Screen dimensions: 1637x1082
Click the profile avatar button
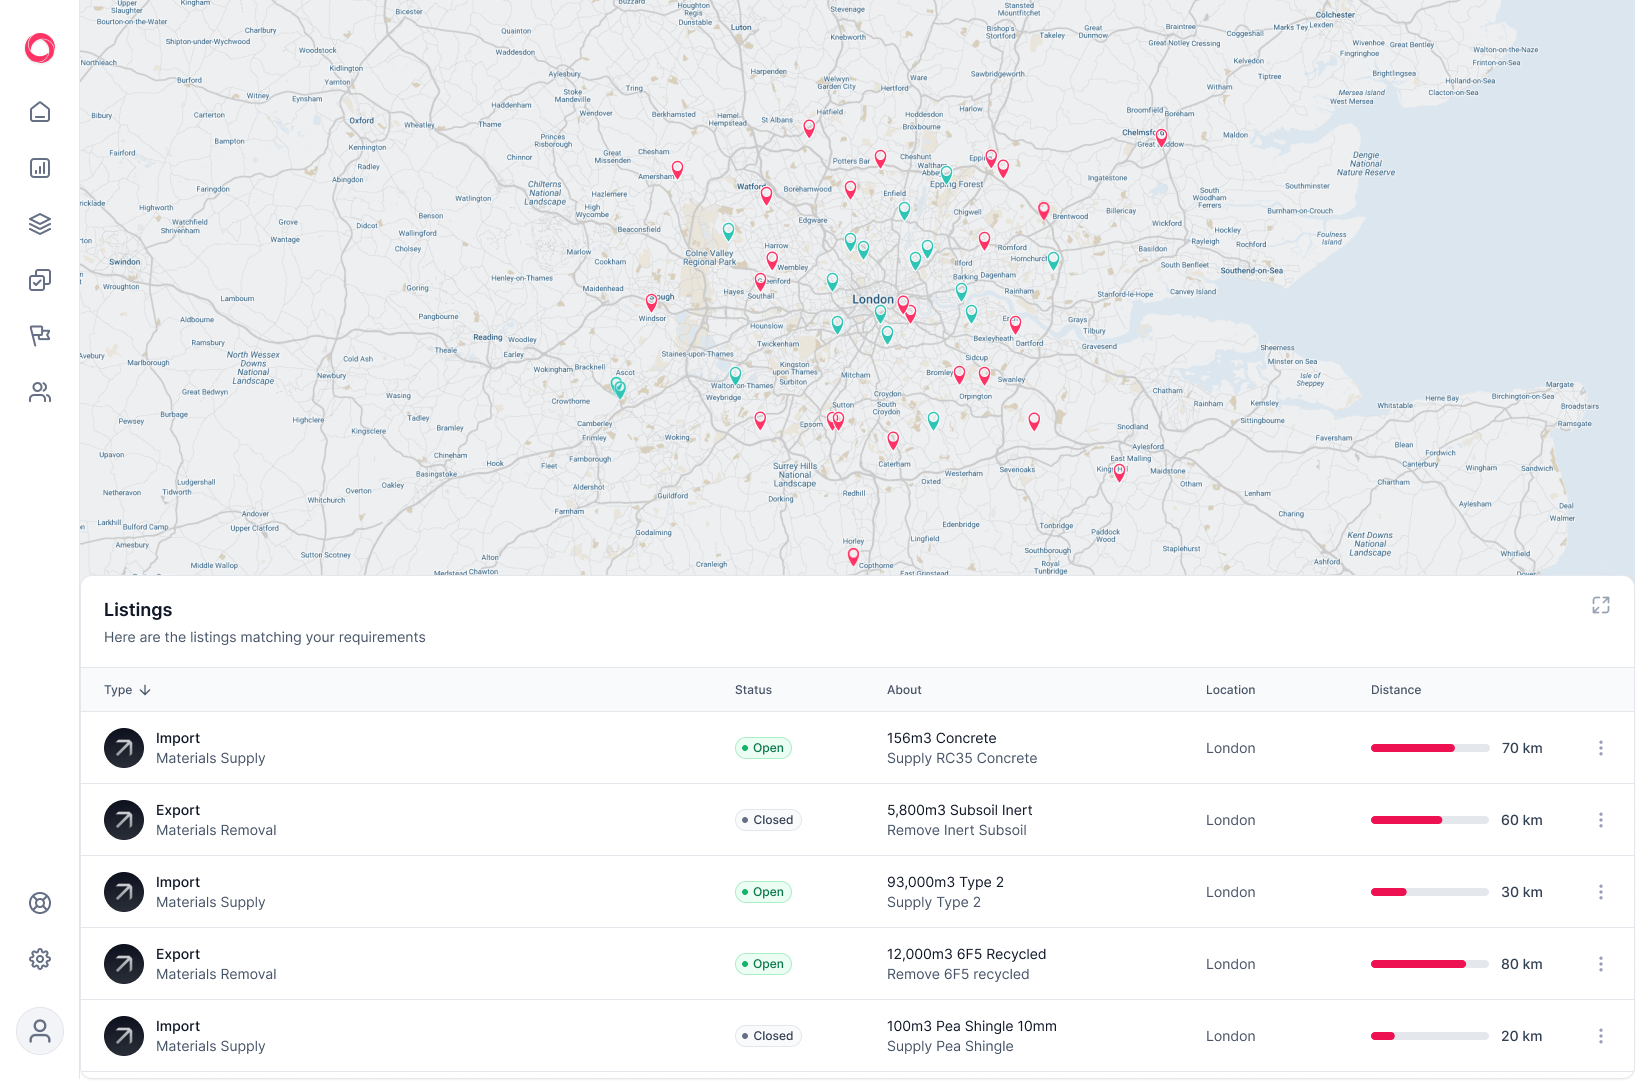40,1031
